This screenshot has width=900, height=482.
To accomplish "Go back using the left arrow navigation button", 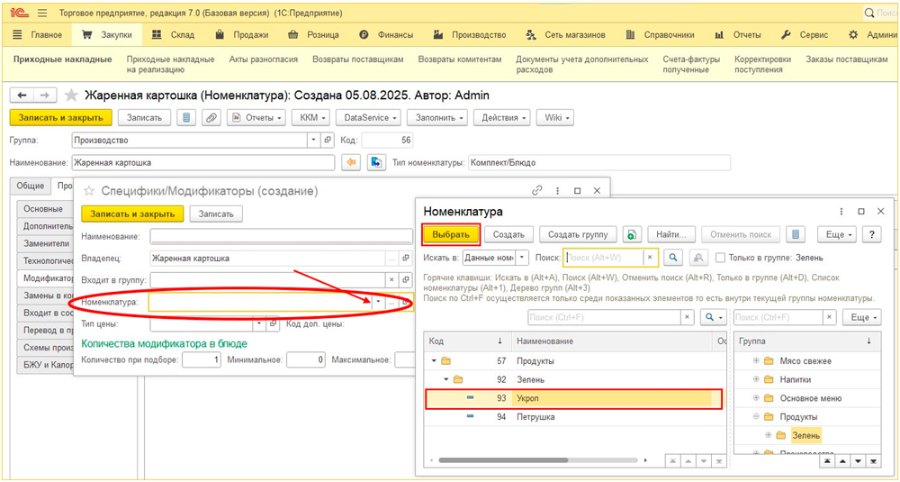I will 22,95.
